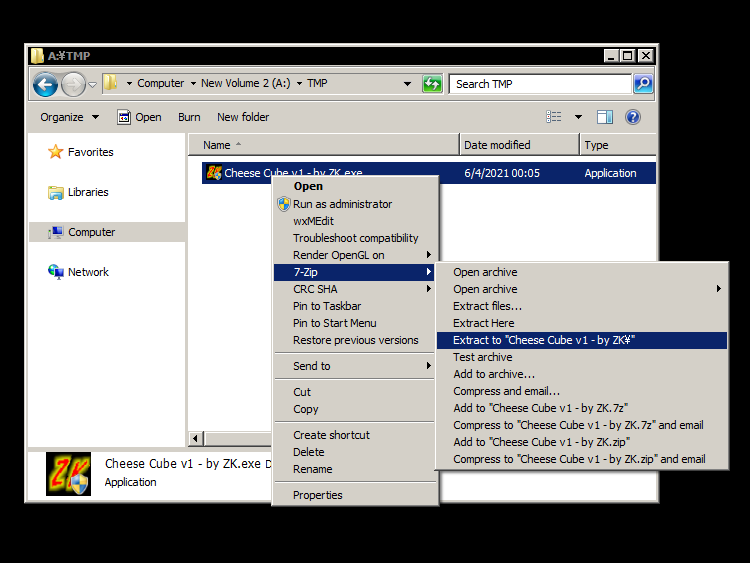Open address bar history dropdown
The image size is (750, 563).
click(407, 84)
